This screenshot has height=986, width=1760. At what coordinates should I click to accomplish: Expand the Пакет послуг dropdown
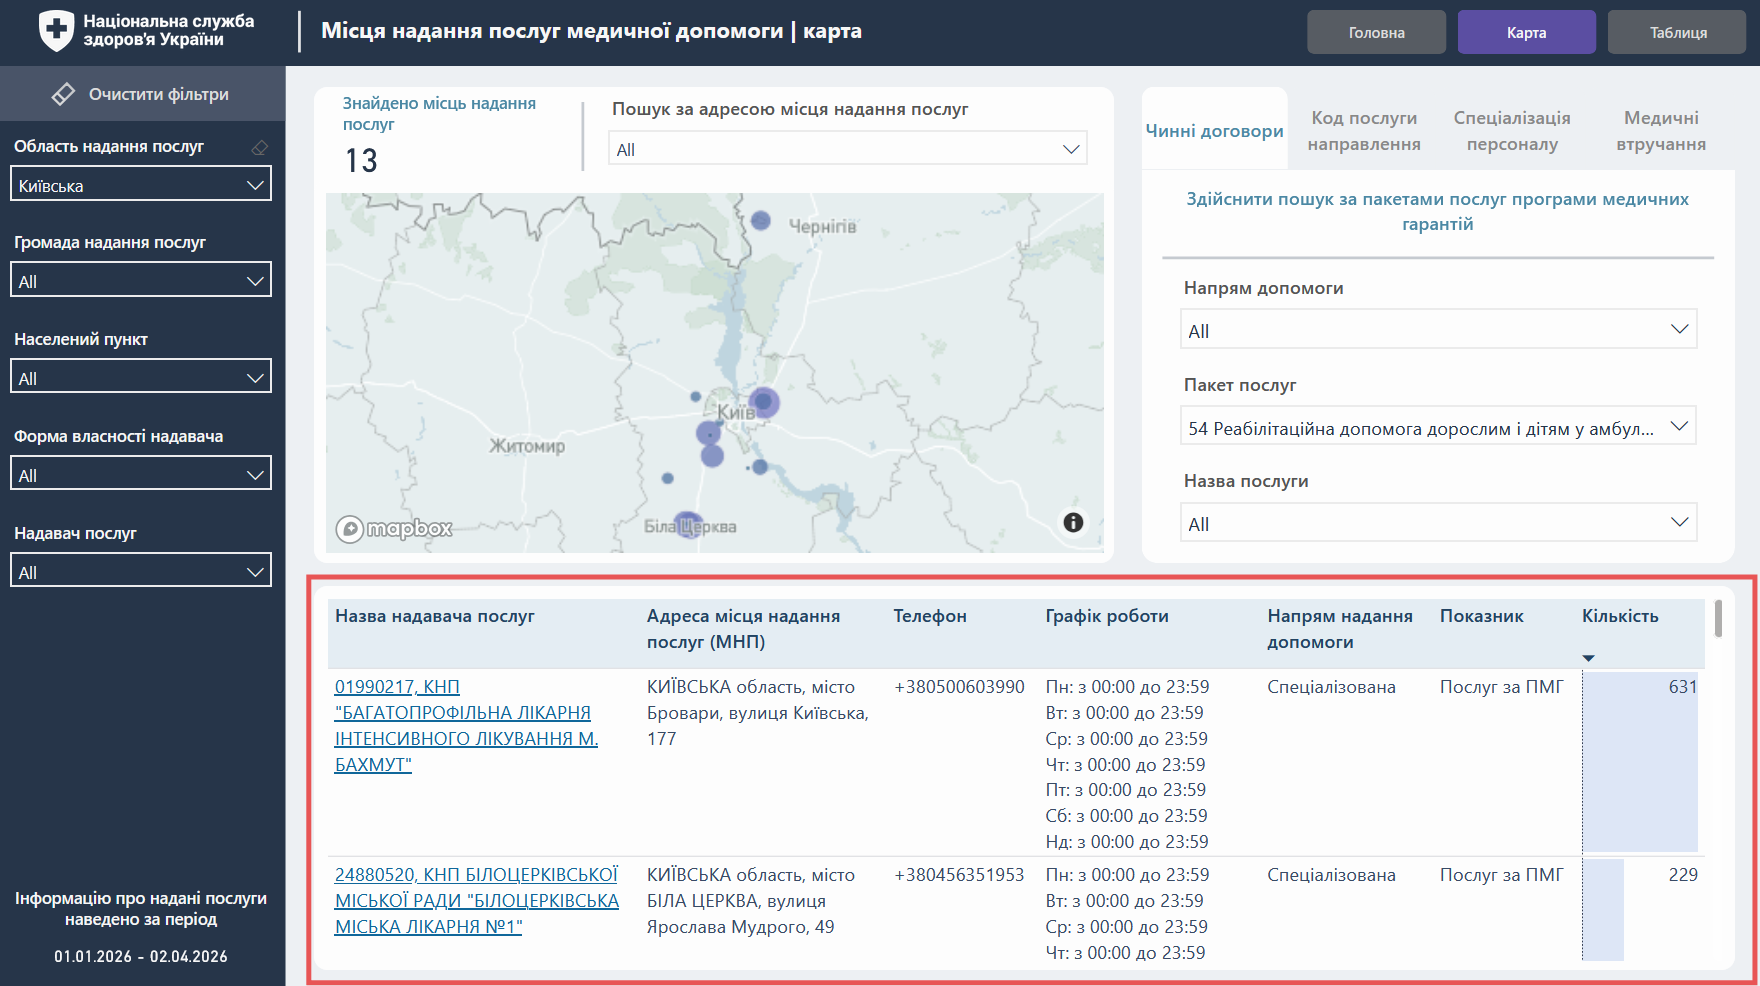(x=1438, y=427)
